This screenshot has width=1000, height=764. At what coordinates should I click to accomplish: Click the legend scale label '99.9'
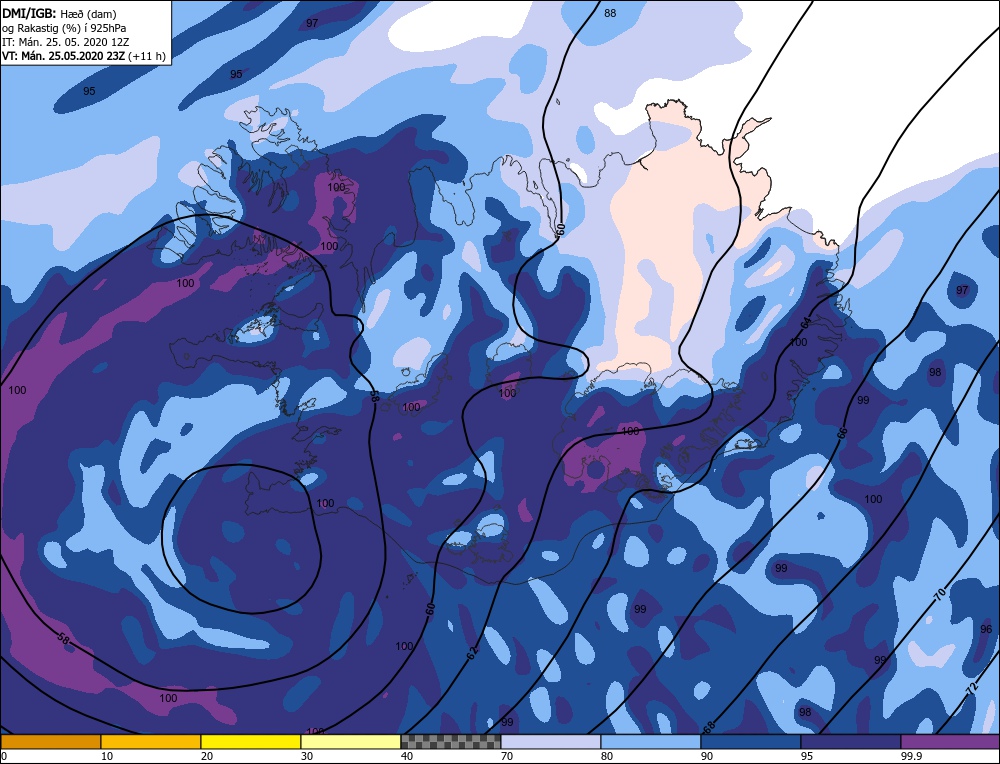click(910, 756)
